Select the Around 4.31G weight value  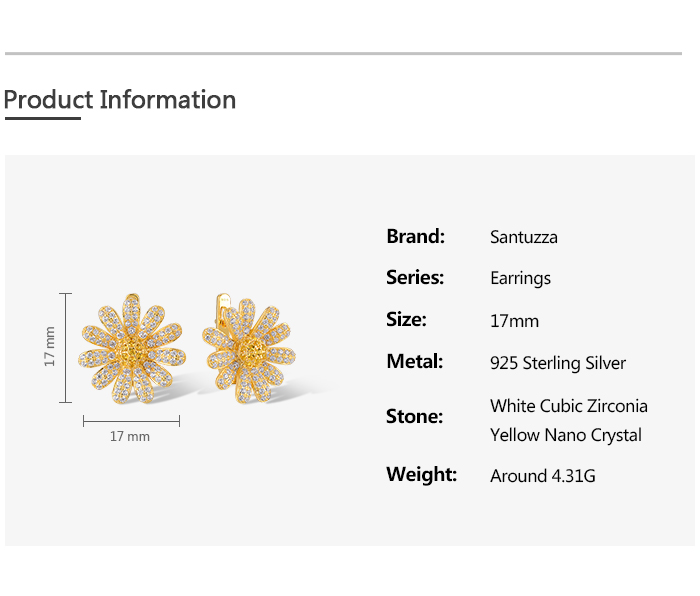[x=543, y=476]
